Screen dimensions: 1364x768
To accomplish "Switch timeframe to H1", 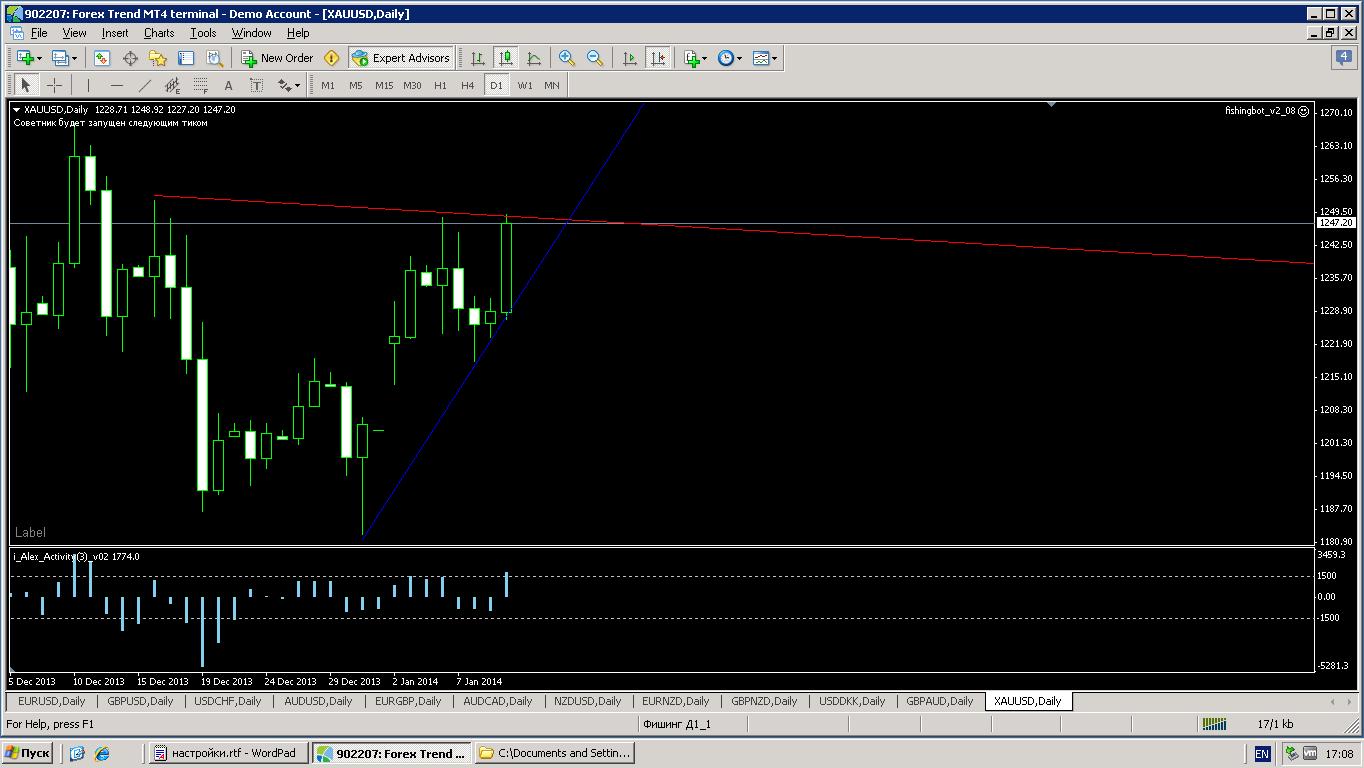I will coord(440,85).
